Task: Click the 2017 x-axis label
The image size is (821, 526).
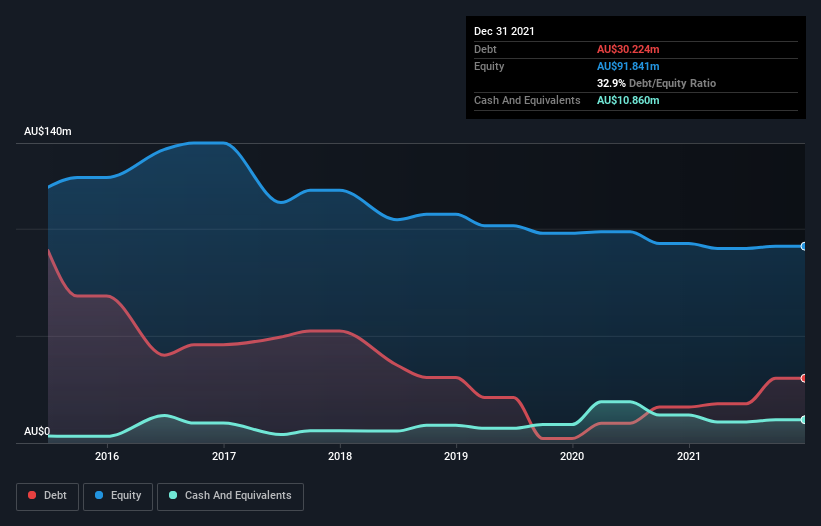Action: click(224, 456)
